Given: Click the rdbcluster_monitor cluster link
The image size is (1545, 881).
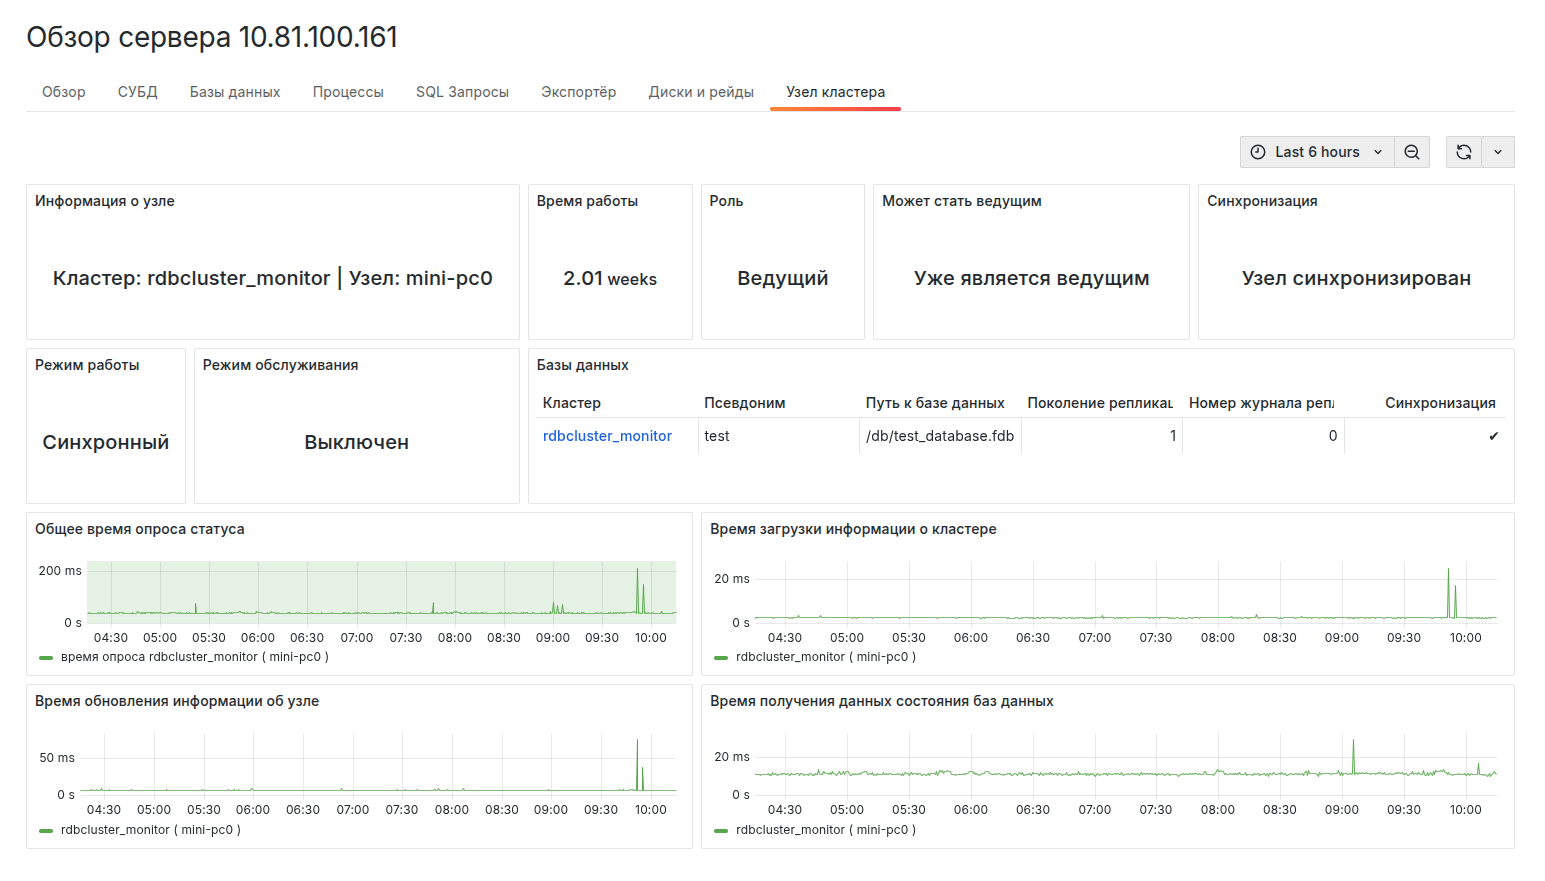Looking at the screenshot, I should point(607,436).
